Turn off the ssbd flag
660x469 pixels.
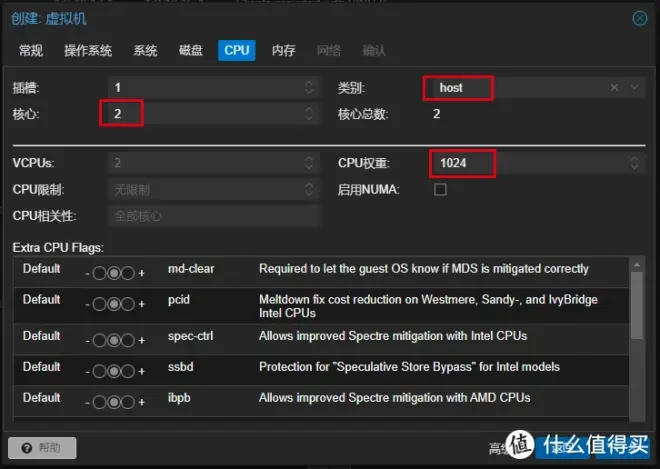pyautogui.click(x=99, y=371)
